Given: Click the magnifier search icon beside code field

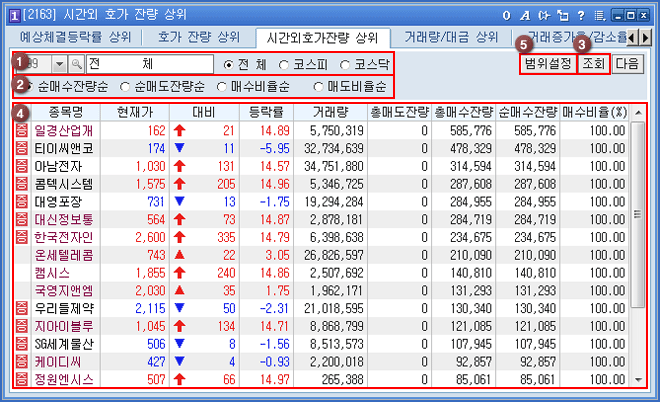Looking at the screenshot, I should [76, 63].
